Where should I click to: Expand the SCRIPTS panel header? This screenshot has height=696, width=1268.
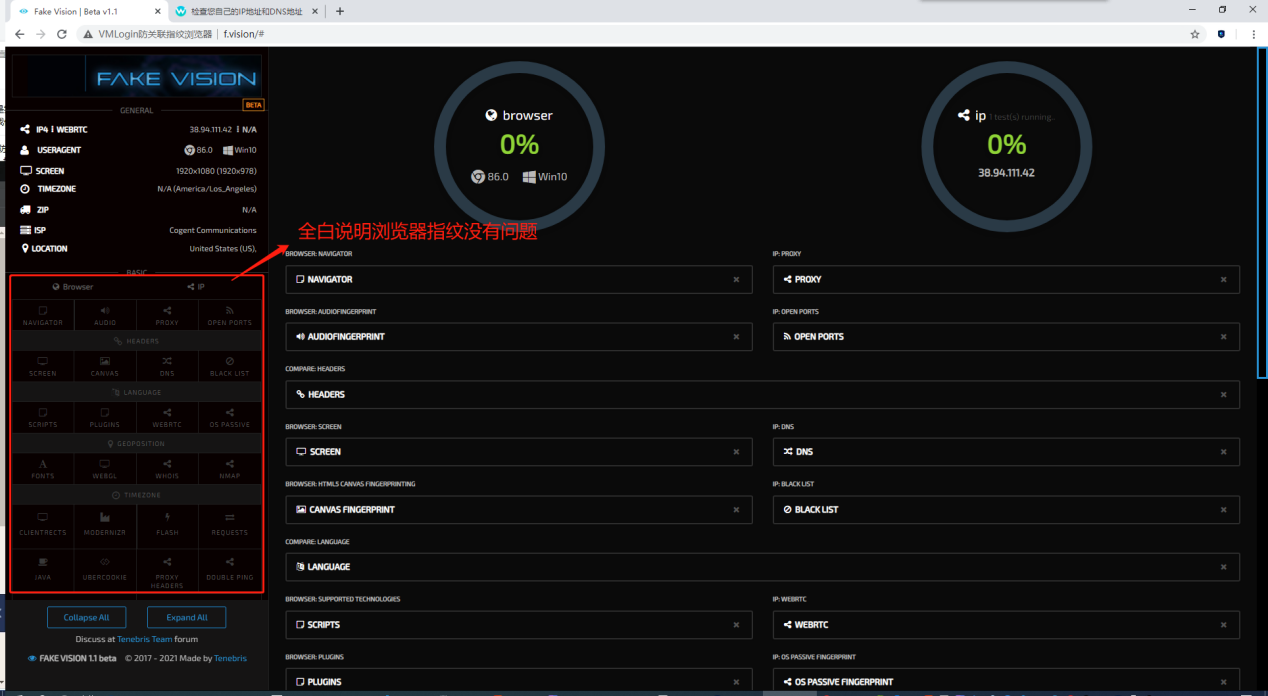pyautogui.click(x=518, y=624)
